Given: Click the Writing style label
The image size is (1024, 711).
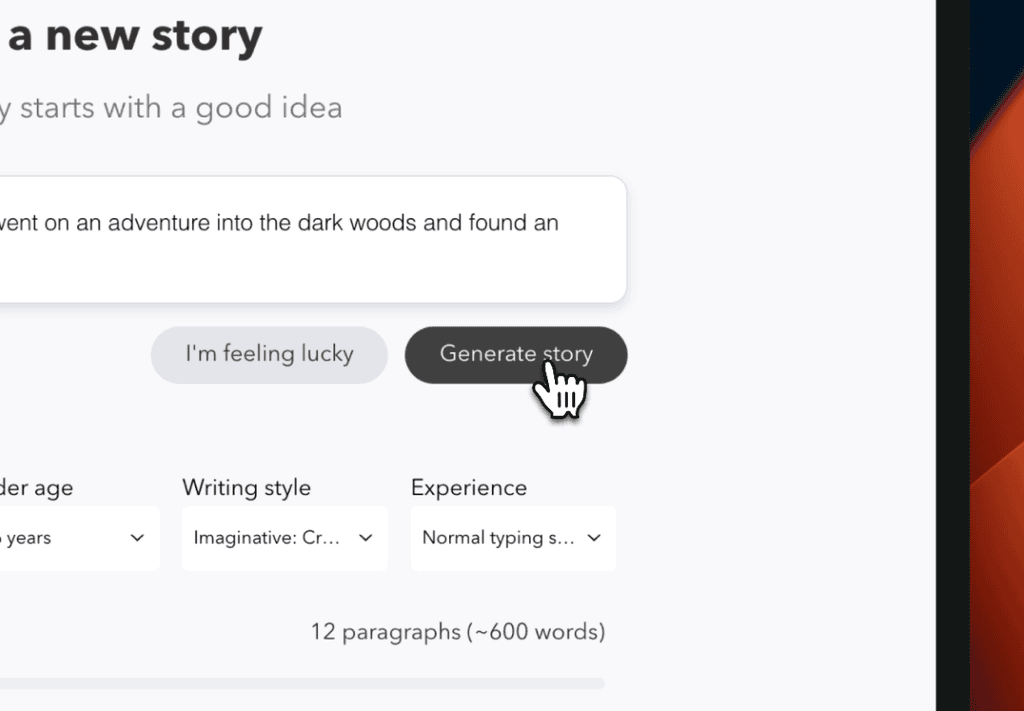Looking at the screenshot, I should click(246, 487).
